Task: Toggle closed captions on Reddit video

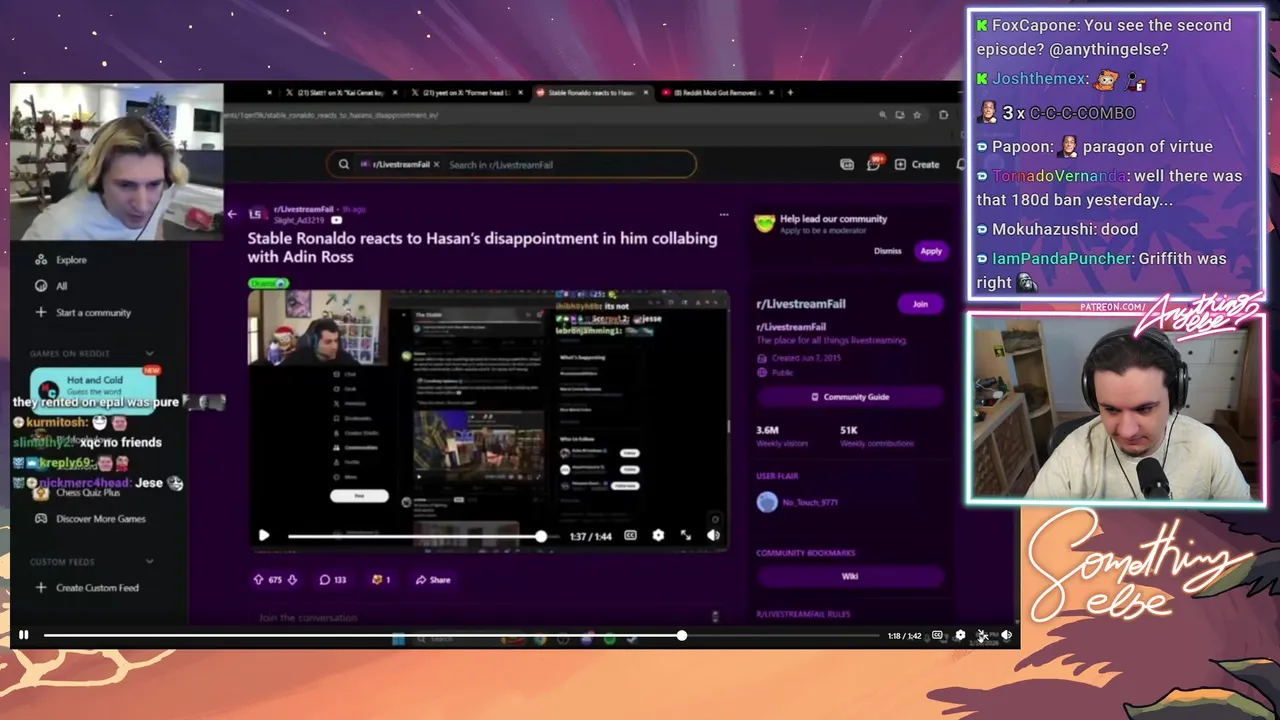Action: point(630,536)
